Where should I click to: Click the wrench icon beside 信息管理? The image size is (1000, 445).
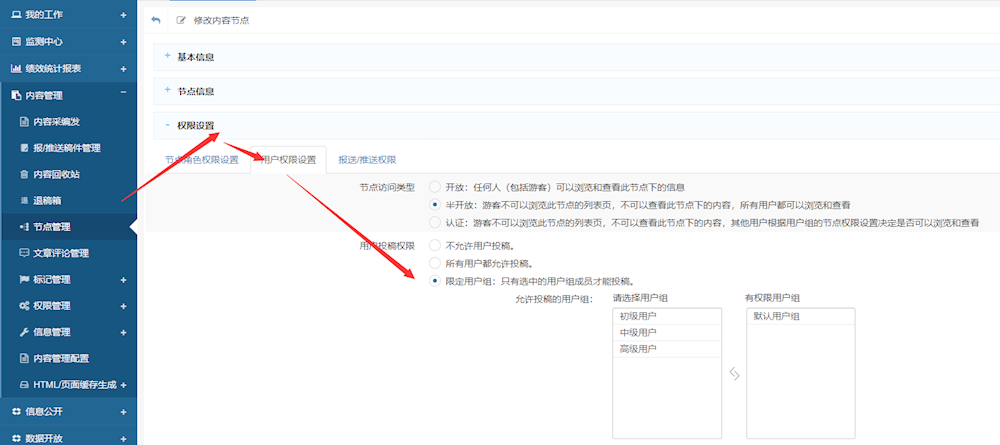point(24,332)
